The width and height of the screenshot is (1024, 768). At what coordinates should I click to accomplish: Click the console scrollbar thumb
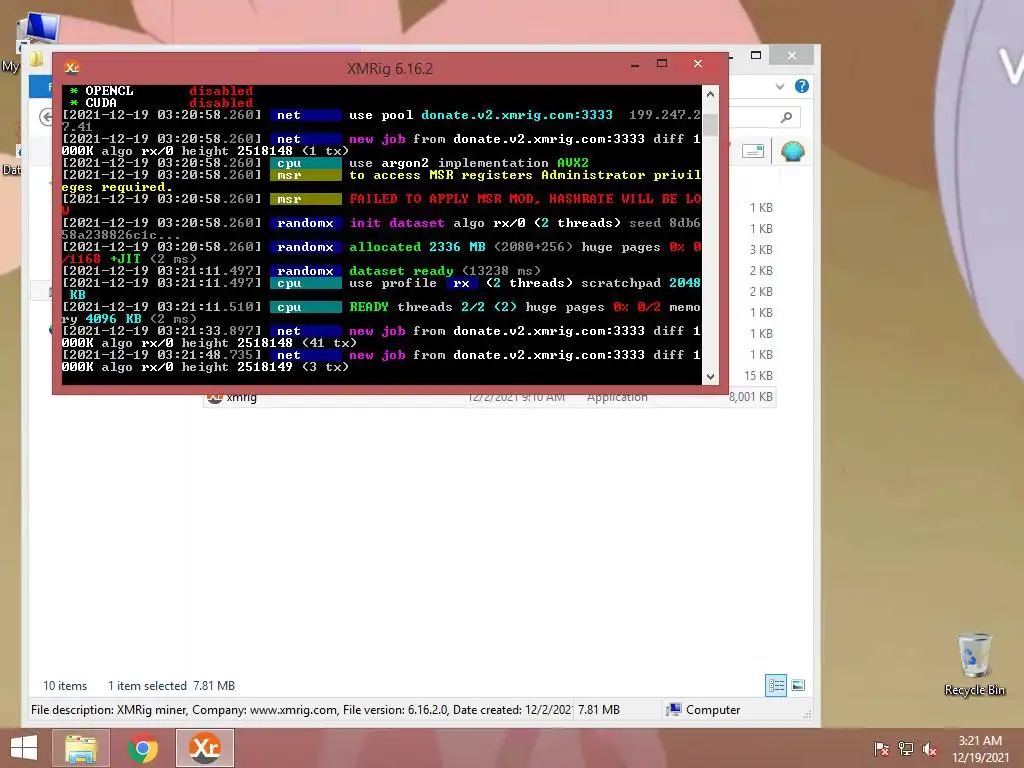tap(711, 125)
